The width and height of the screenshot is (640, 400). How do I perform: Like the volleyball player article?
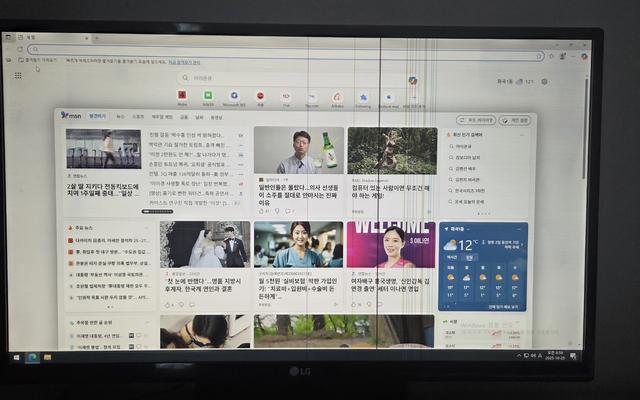coord(354,304)
